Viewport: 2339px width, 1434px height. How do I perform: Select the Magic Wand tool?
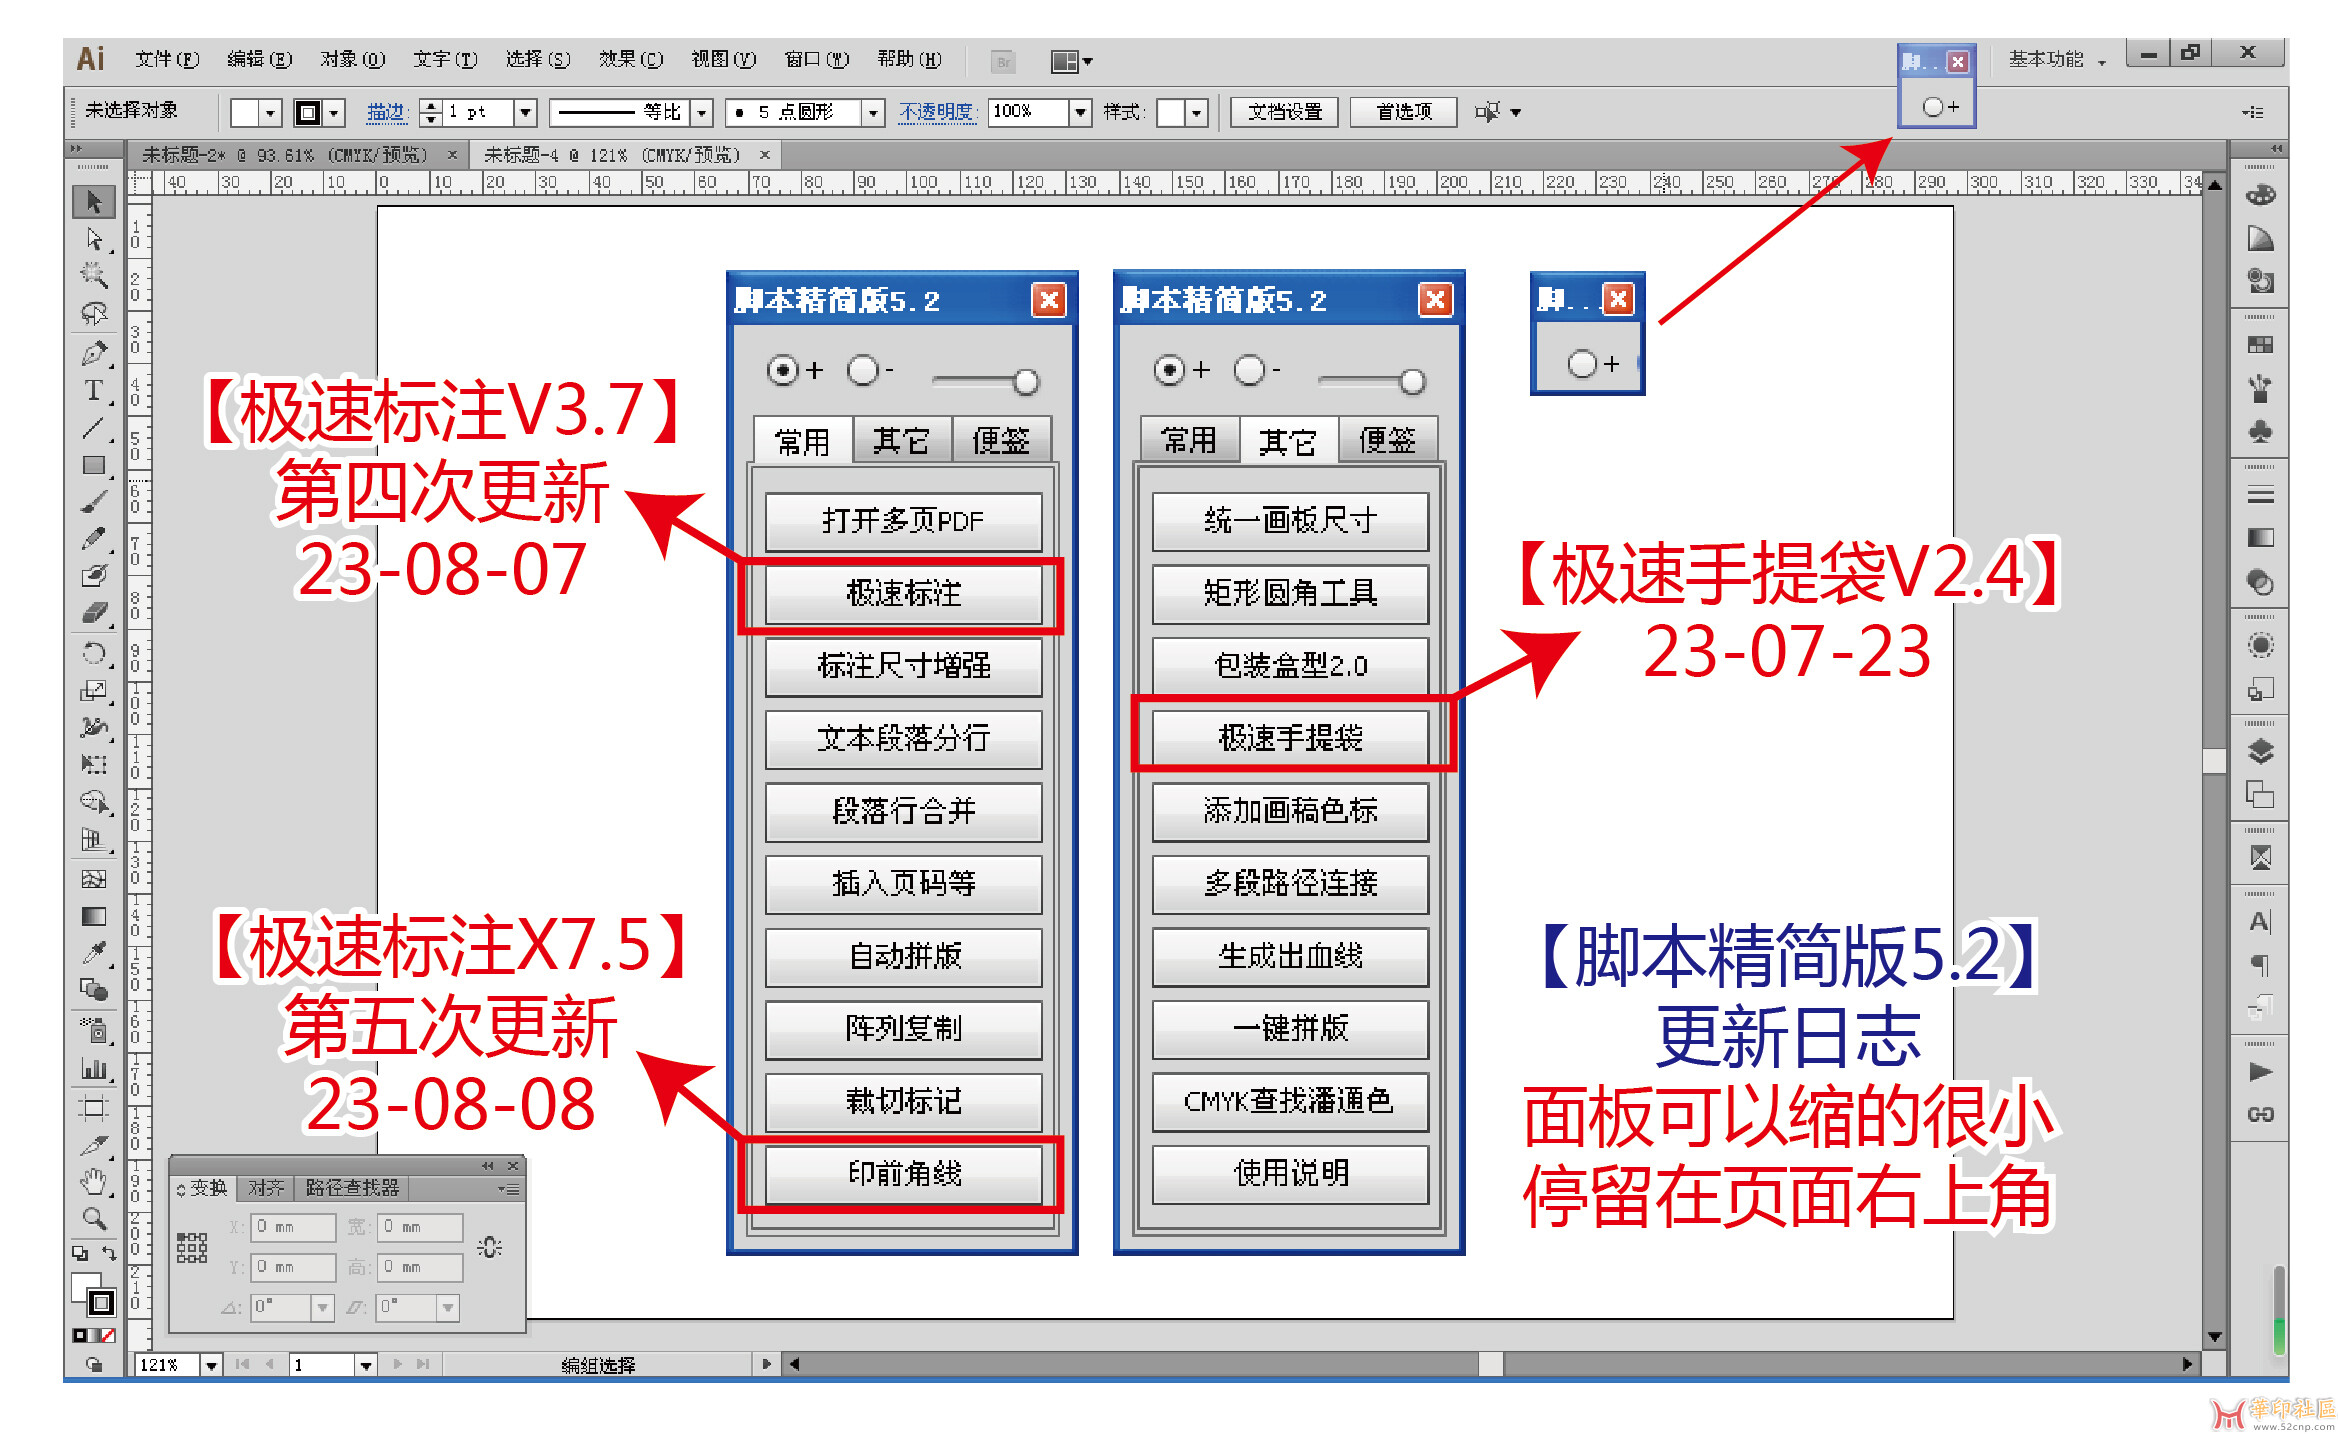(94, 275)
